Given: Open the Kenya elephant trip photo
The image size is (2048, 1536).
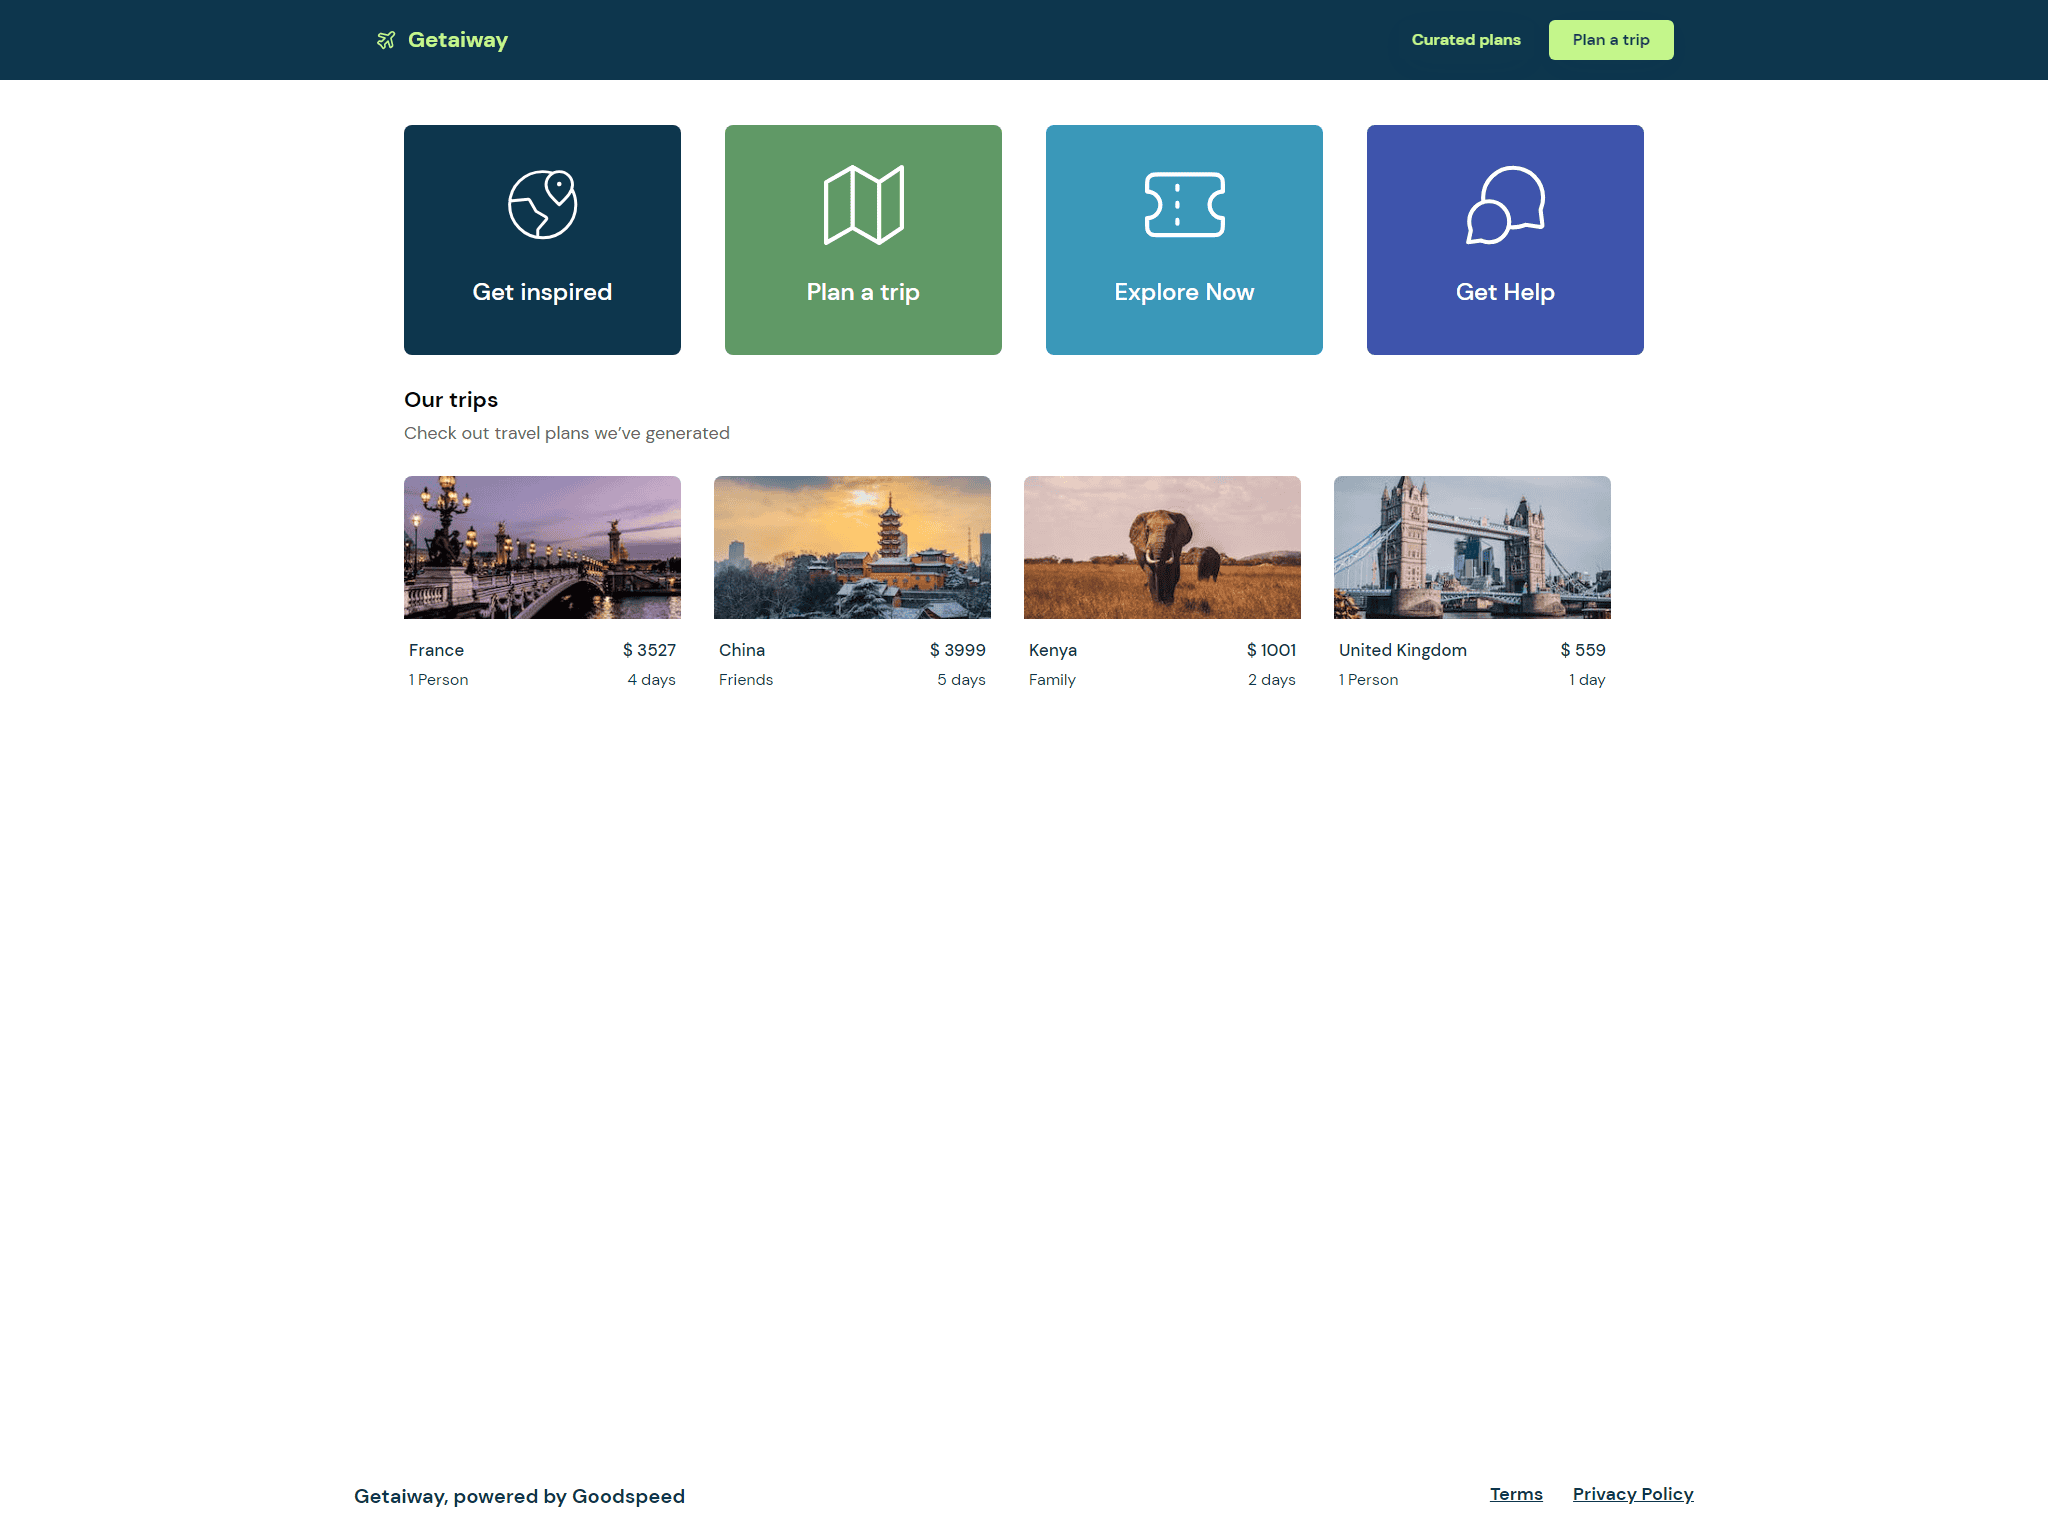Looking at the screenshot, I should [x=1162, y=547].
